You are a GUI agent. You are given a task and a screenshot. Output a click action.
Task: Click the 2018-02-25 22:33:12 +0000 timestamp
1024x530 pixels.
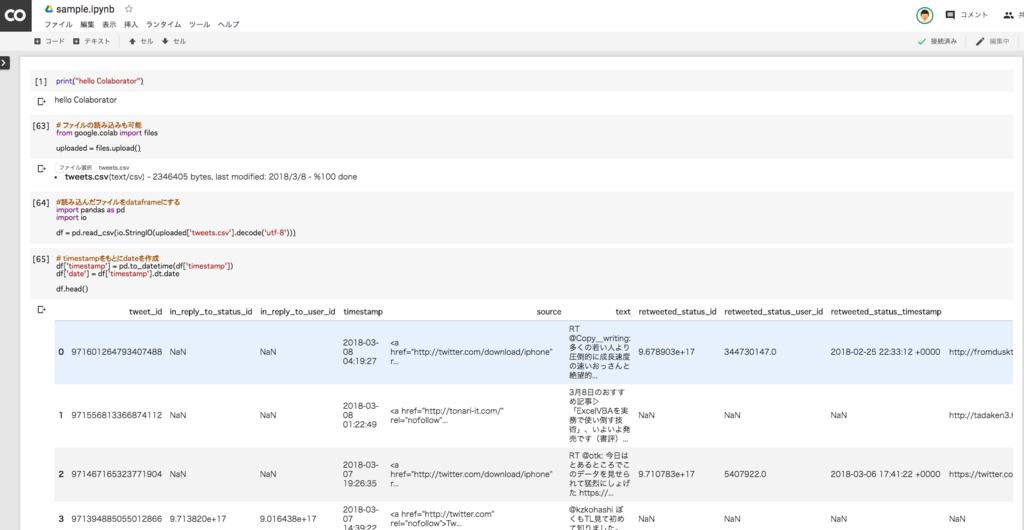click(886, 352)
